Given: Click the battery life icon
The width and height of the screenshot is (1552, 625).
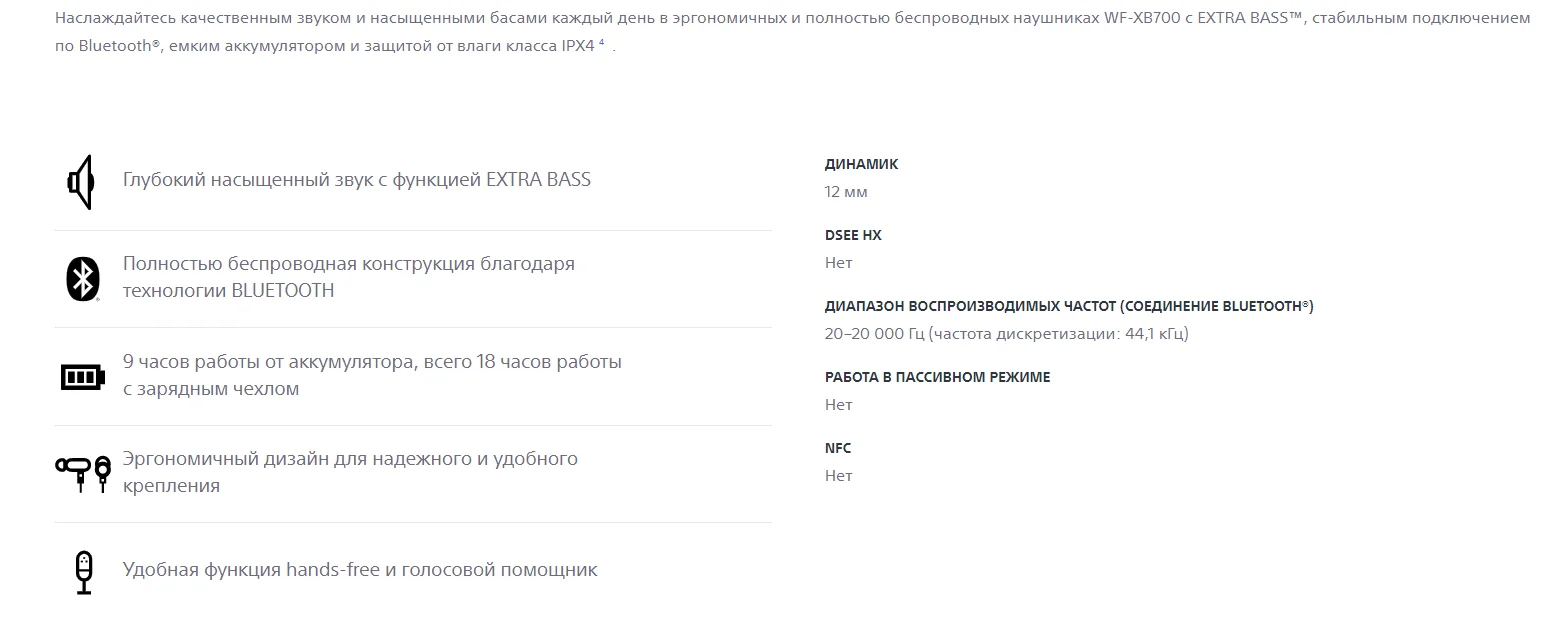Looking at the screenshot, I should tap(82, 377).
